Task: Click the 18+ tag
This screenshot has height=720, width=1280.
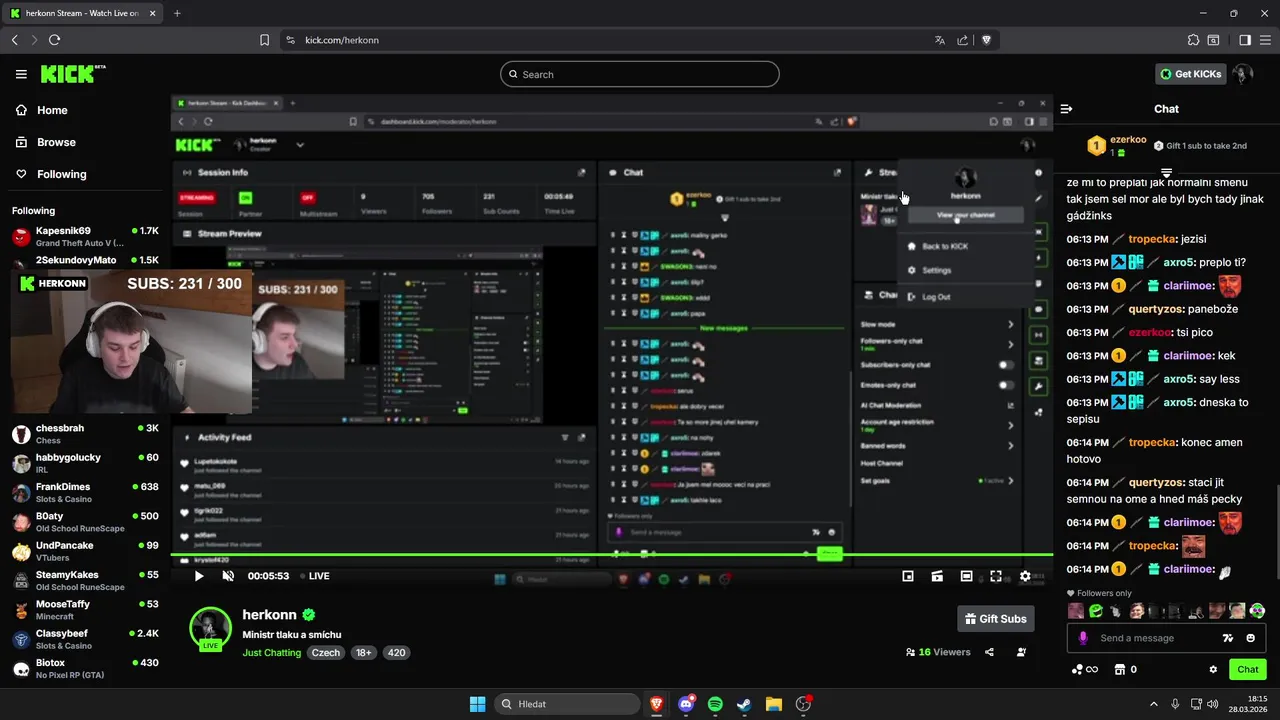Action: click(x=364, y=653)
